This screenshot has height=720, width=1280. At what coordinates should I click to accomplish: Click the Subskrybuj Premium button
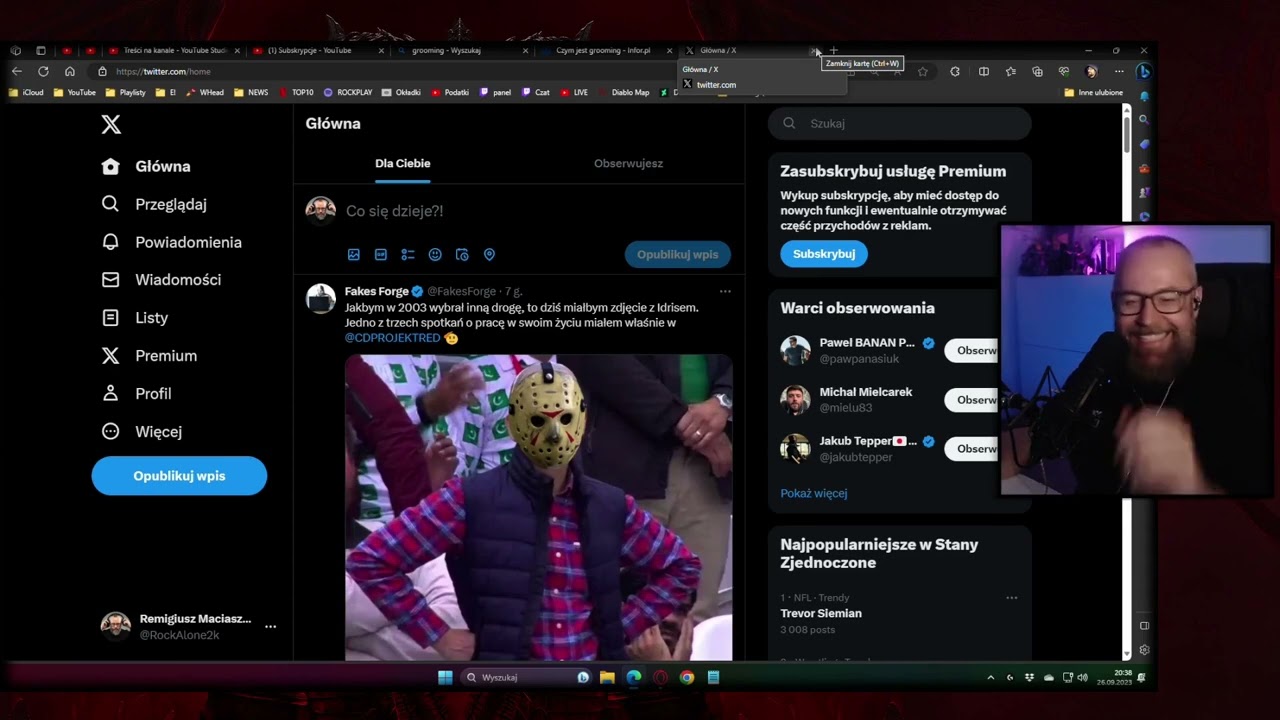coord(824,254)
